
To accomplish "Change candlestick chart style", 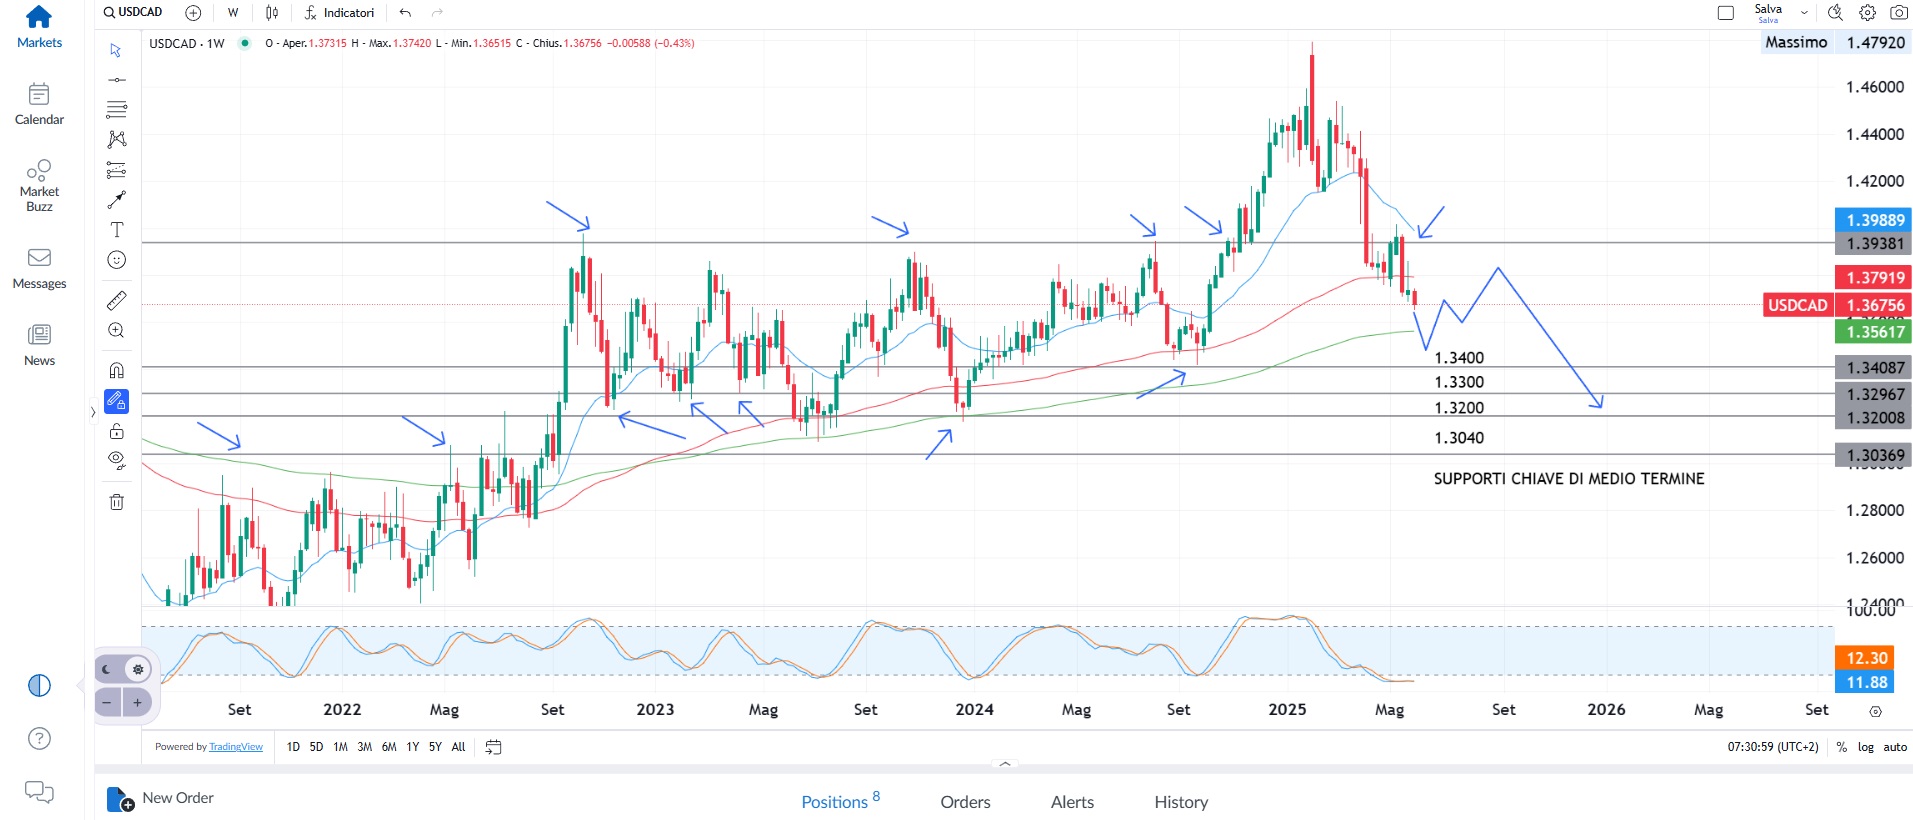I will [x=272, y=13].
